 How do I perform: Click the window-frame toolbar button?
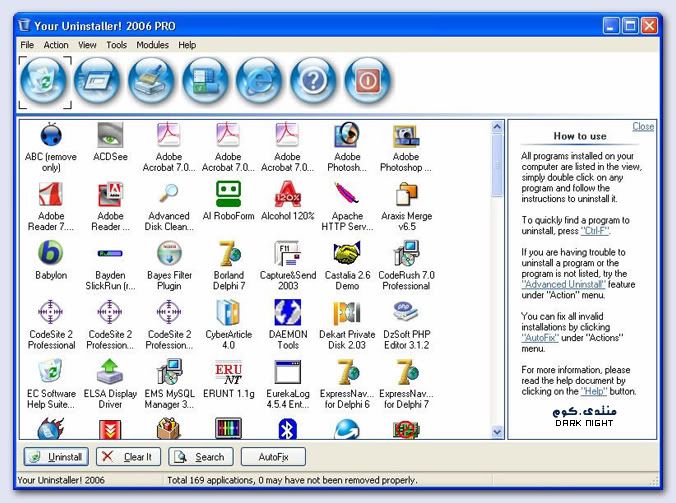coord(97,81)
